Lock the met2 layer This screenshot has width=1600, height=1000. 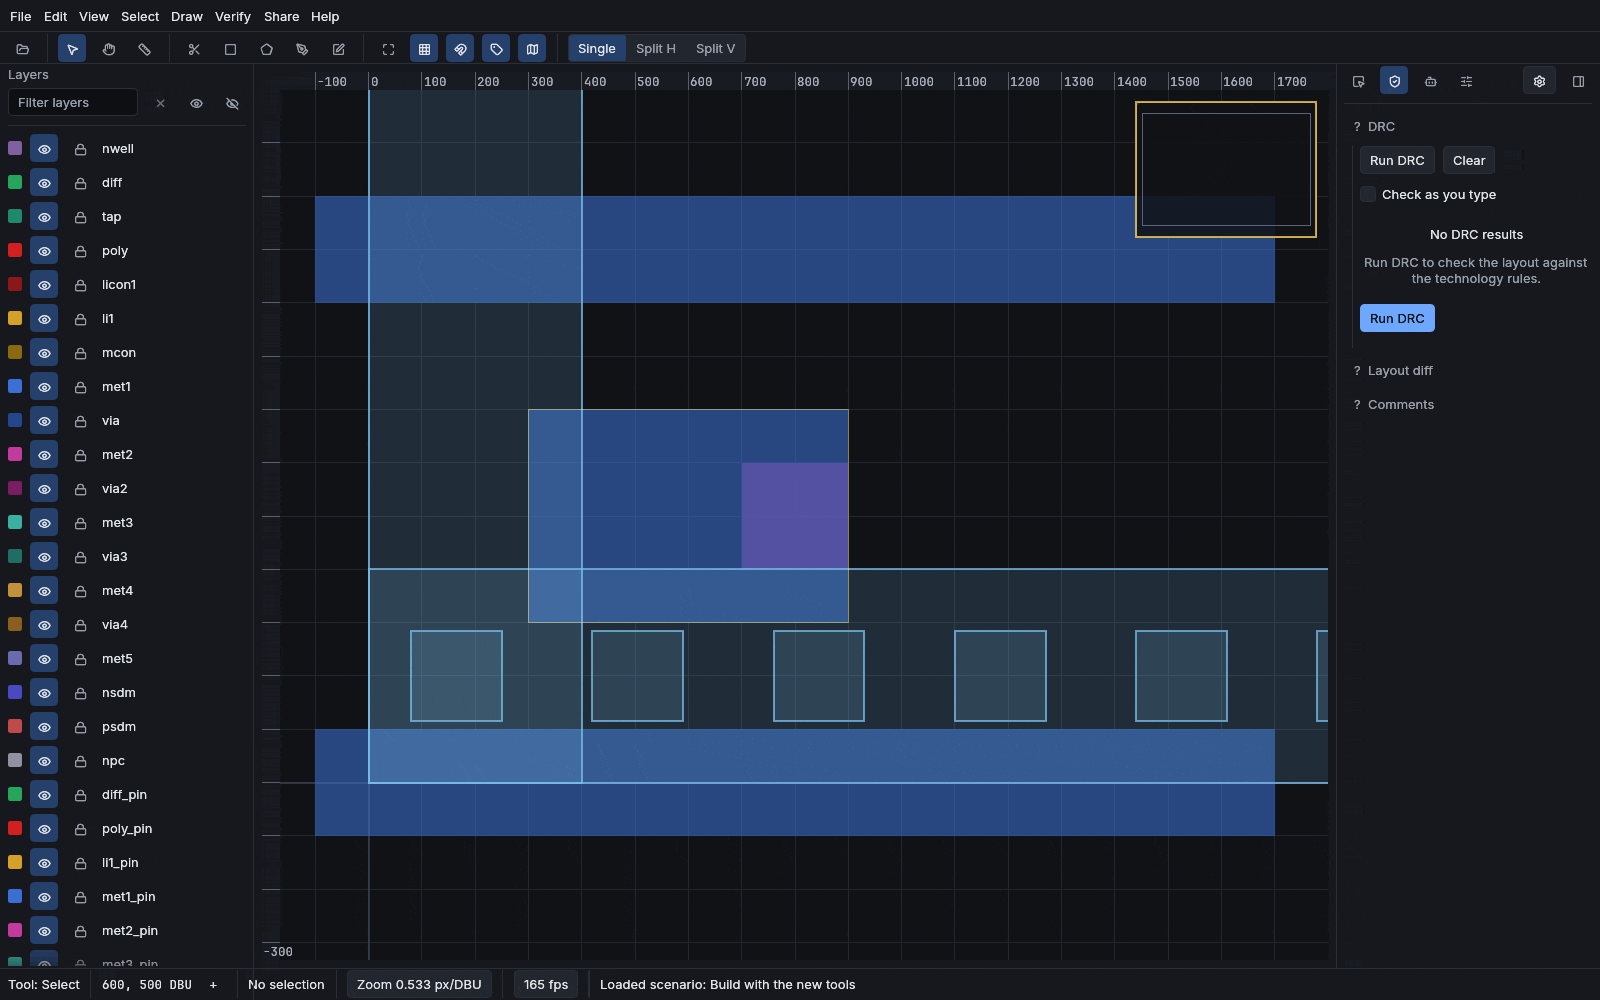[x=80, y=455]
